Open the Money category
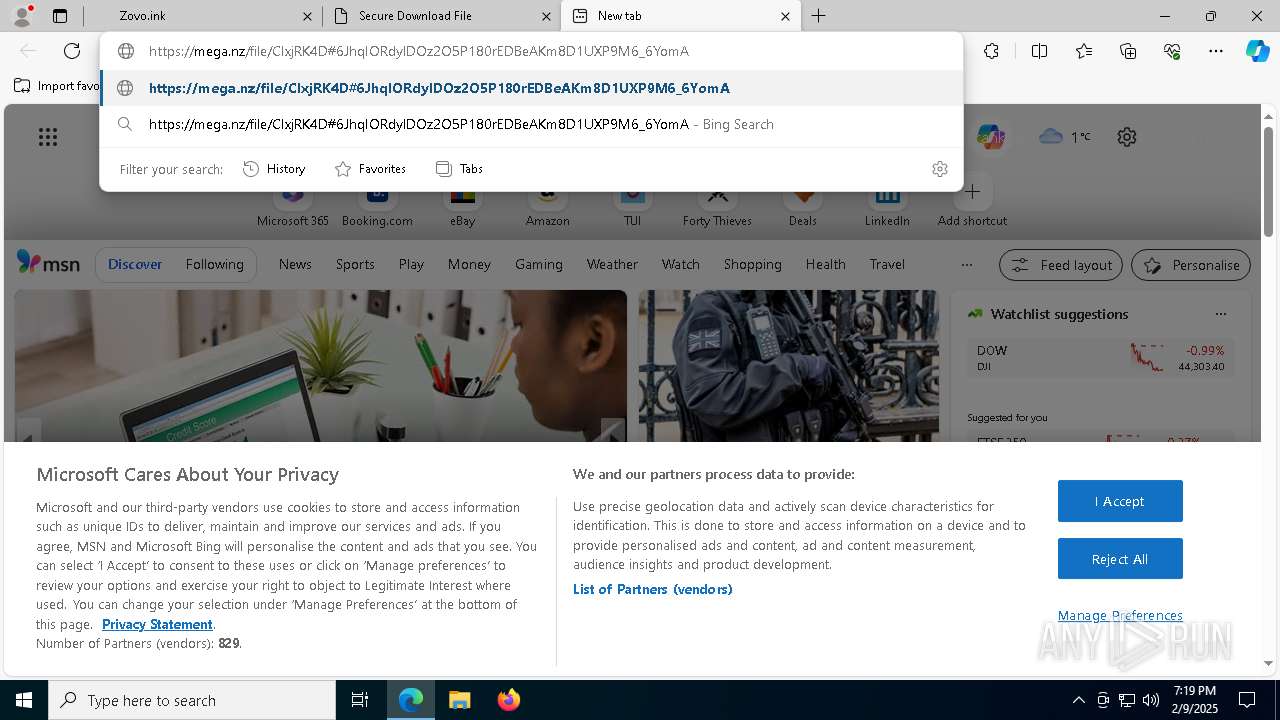 pyautogui.click(x=469, y=264)
